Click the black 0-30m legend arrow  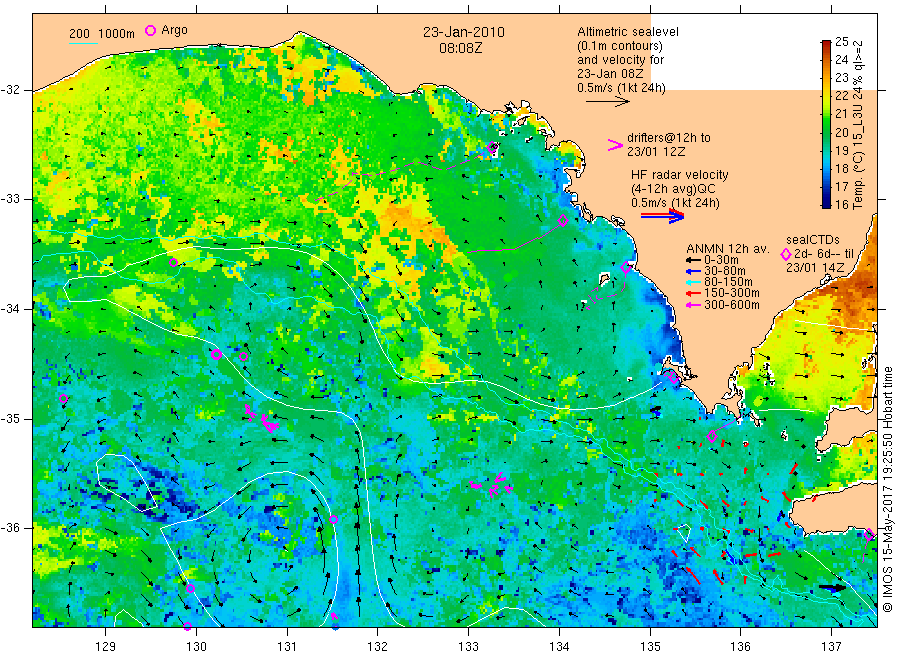point(694,260)
